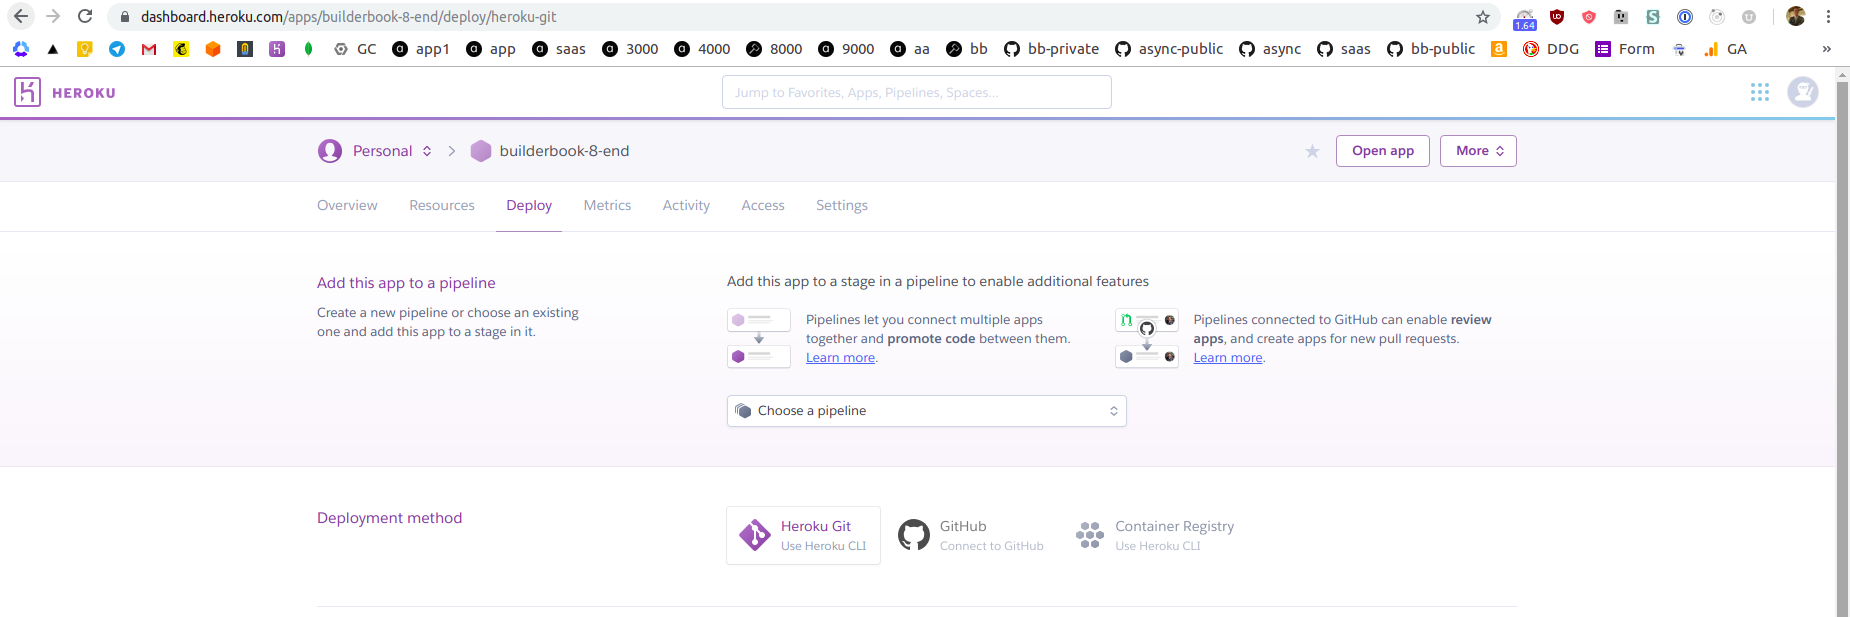
Task: Expand the More dropdown button
Action: (x=1478, y=151)
